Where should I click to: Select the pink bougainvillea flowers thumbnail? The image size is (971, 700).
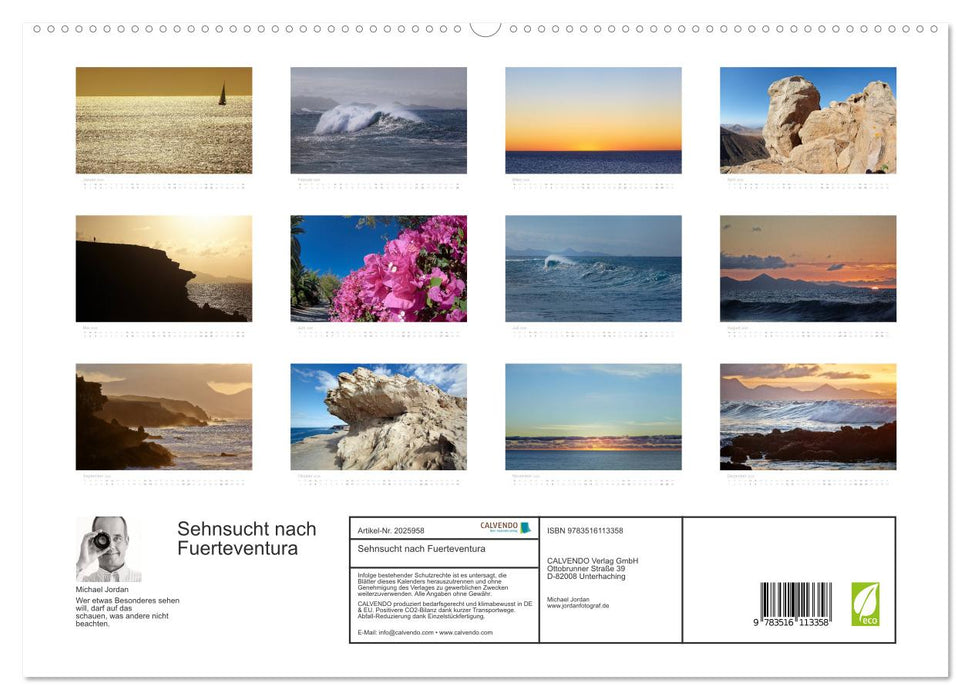(x=377, y=268)
